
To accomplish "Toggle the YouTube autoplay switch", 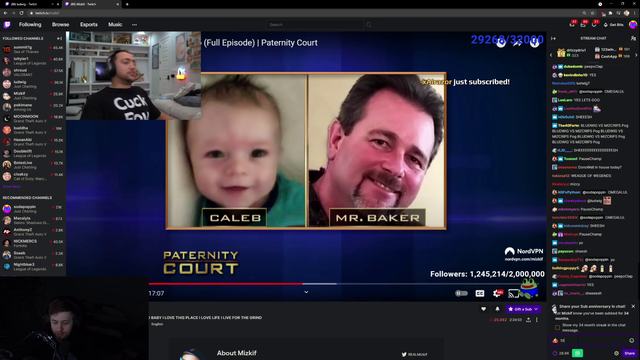I will pyautogui.click(x=461, y=293).
